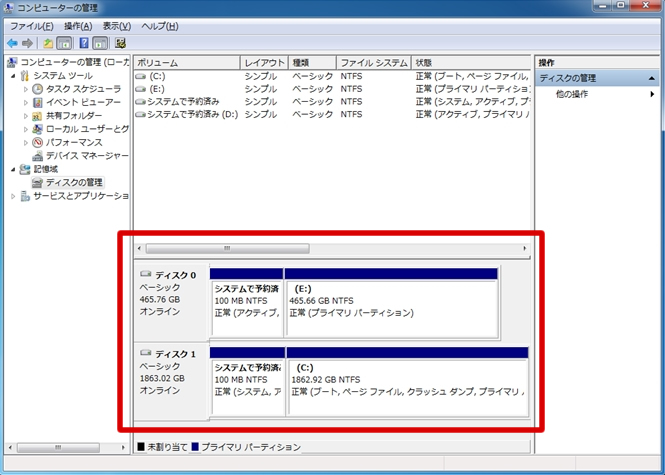The width and height of the screenshot is (665, 475).
Task: Click the ディスクの管理 tree icon
Action: pyautogui.click(x=37, y=182)
